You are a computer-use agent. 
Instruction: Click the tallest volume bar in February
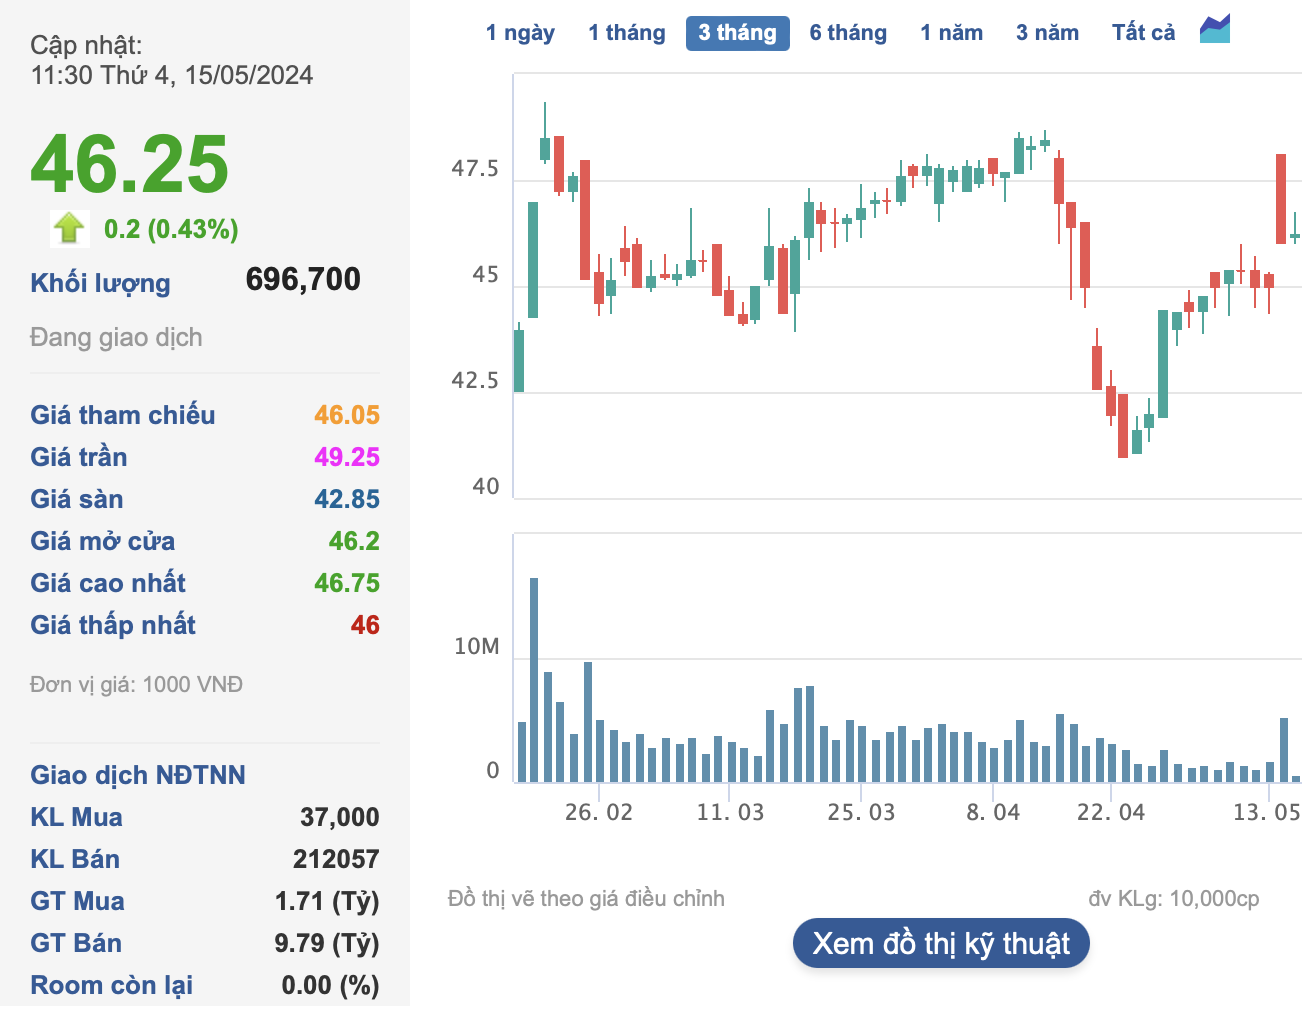tap(534, 680)
